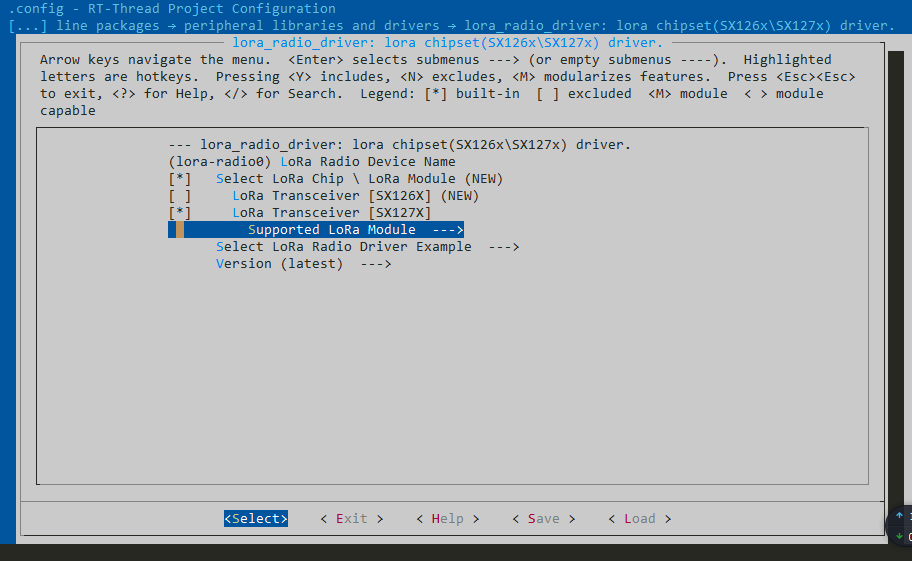Click the network download arrow indicator
912x561 pixels.
[x=899, y=536]
